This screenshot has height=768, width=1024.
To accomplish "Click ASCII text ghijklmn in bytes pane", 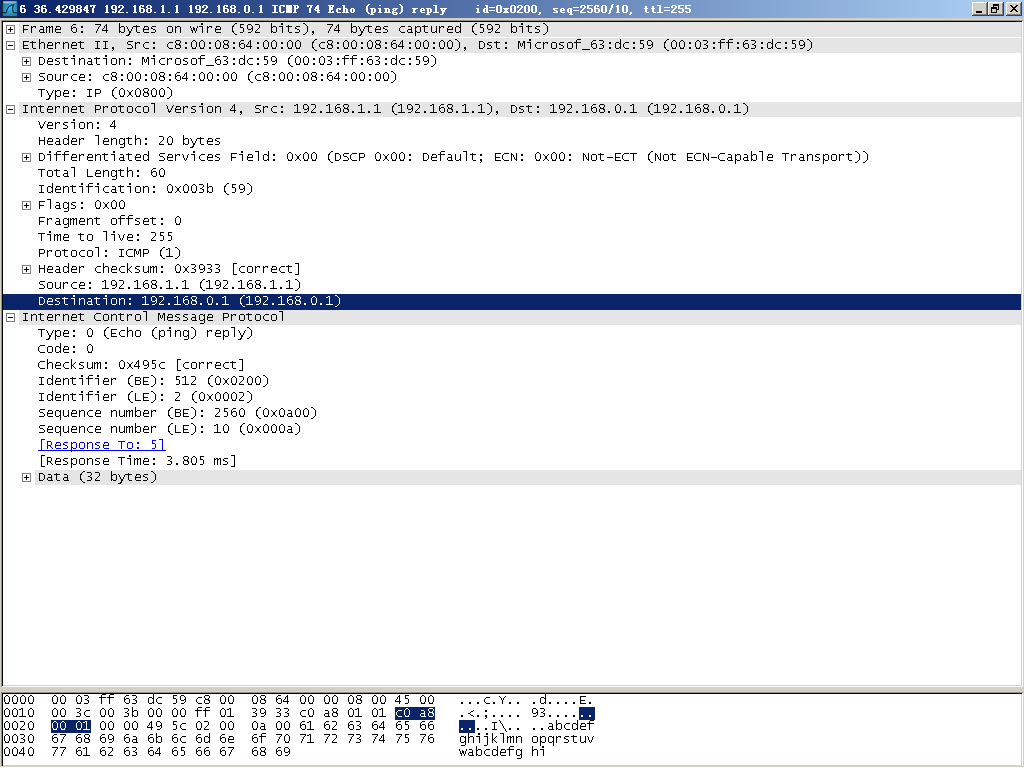I will 490,739.
